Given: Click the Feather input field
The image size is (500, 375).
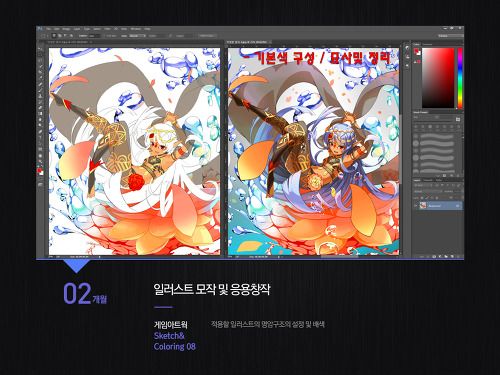Looking at the screenshot, I should coord(95,35).
